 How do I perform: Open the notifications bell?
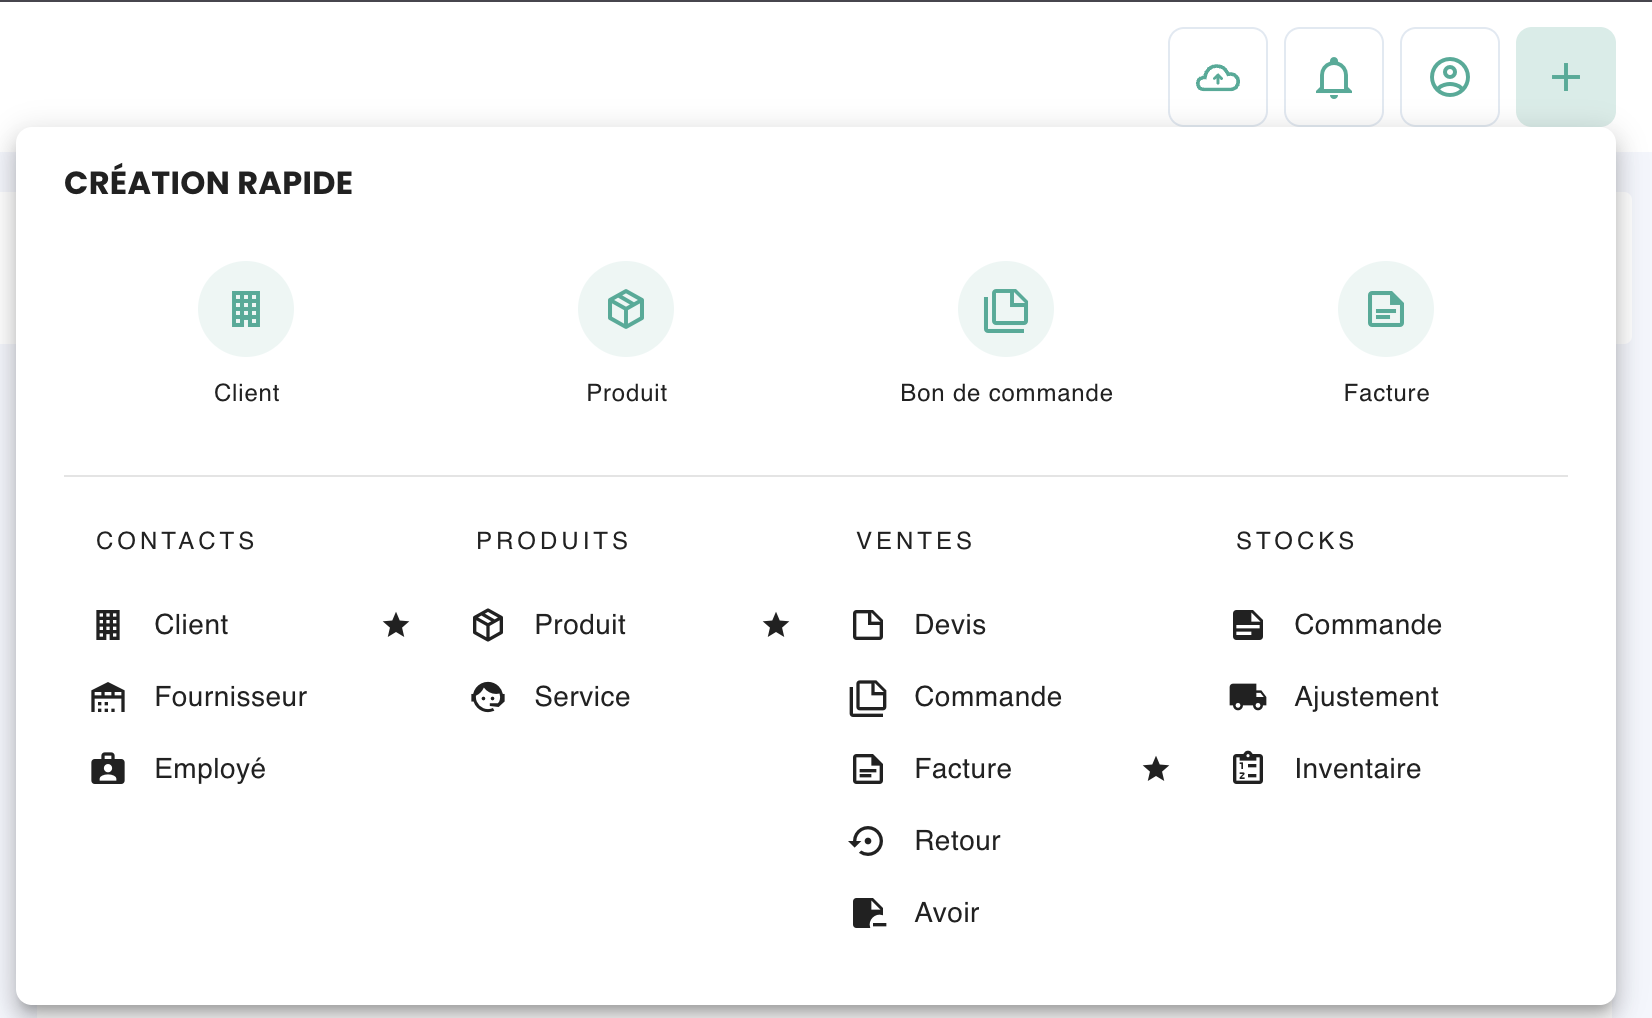tap(1333, 77)
